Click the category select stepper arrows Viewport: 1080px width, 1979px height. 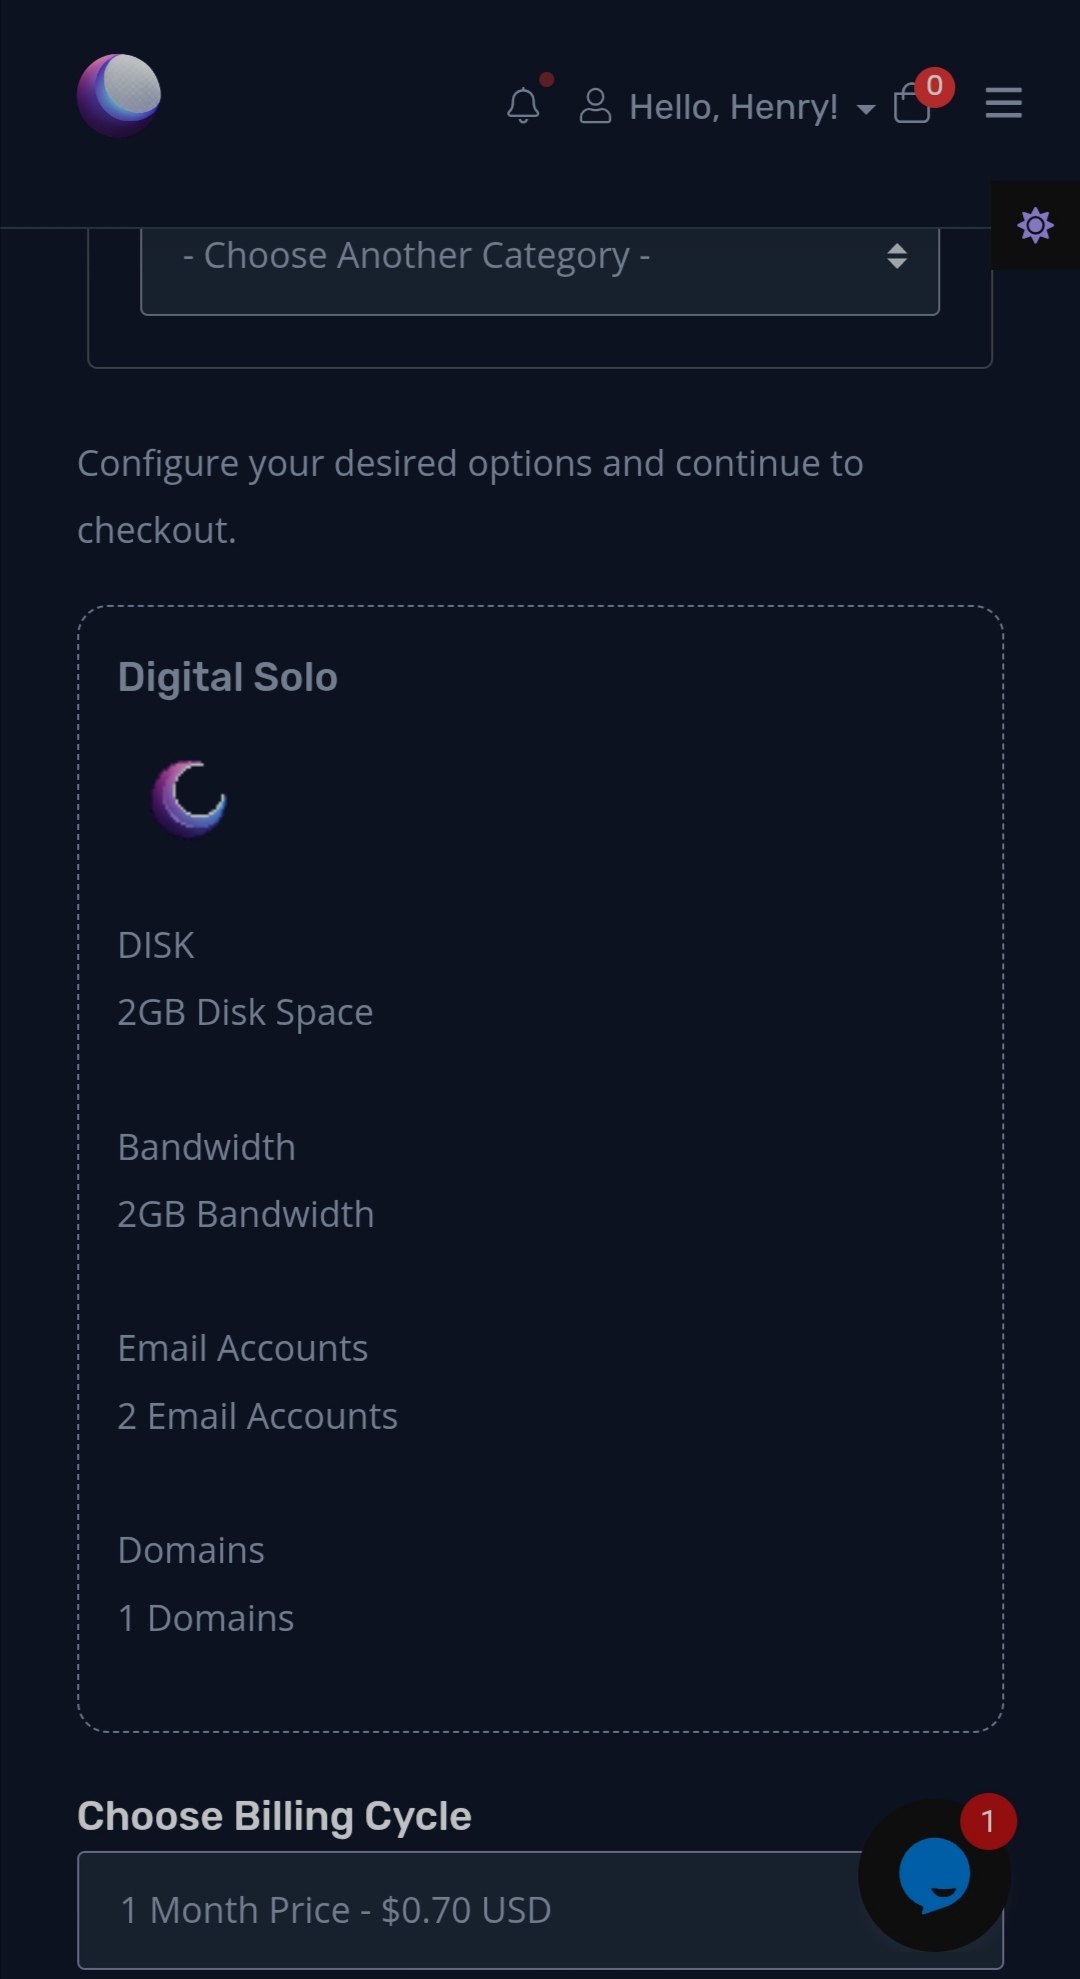point(897,258)
